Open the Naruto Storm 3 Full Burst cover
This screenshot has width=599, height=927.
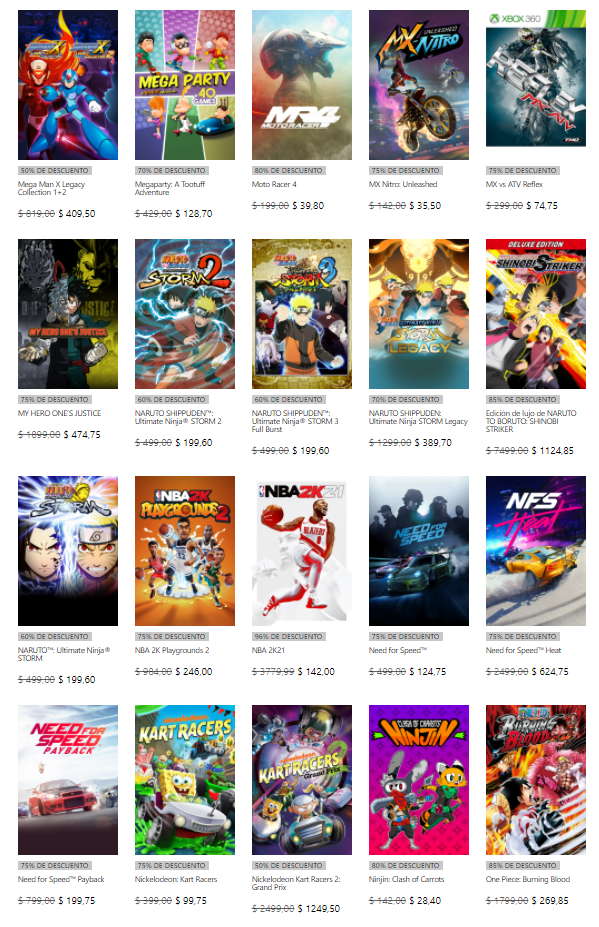302,314
